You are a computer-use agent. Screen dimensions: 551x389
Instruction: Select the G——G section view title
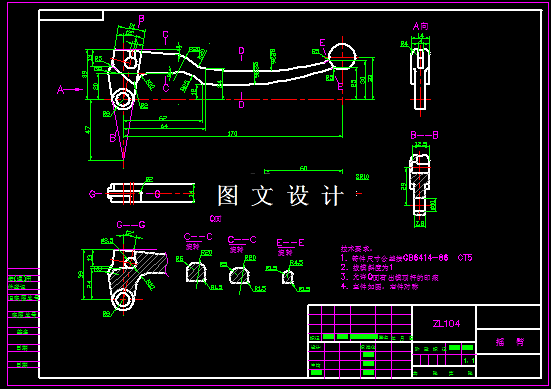coord(131,225)
